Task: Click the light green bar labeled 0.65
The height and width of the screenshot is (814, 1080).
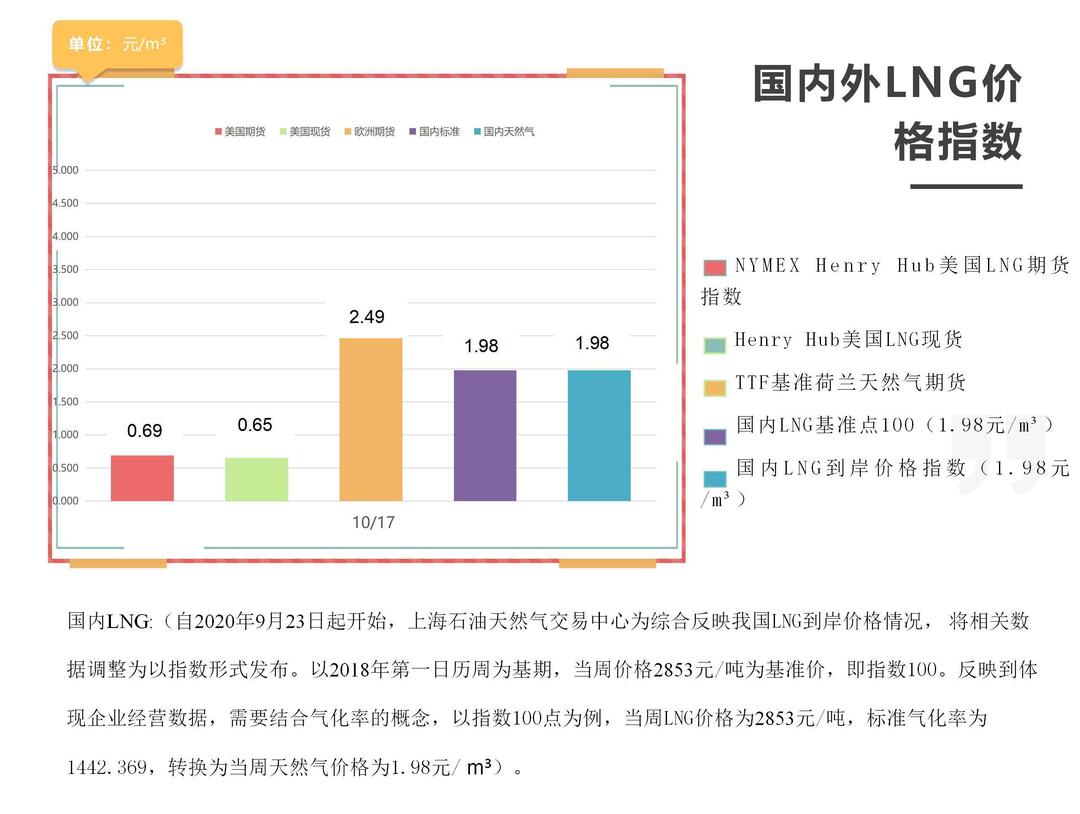Action: click(256, 479)
